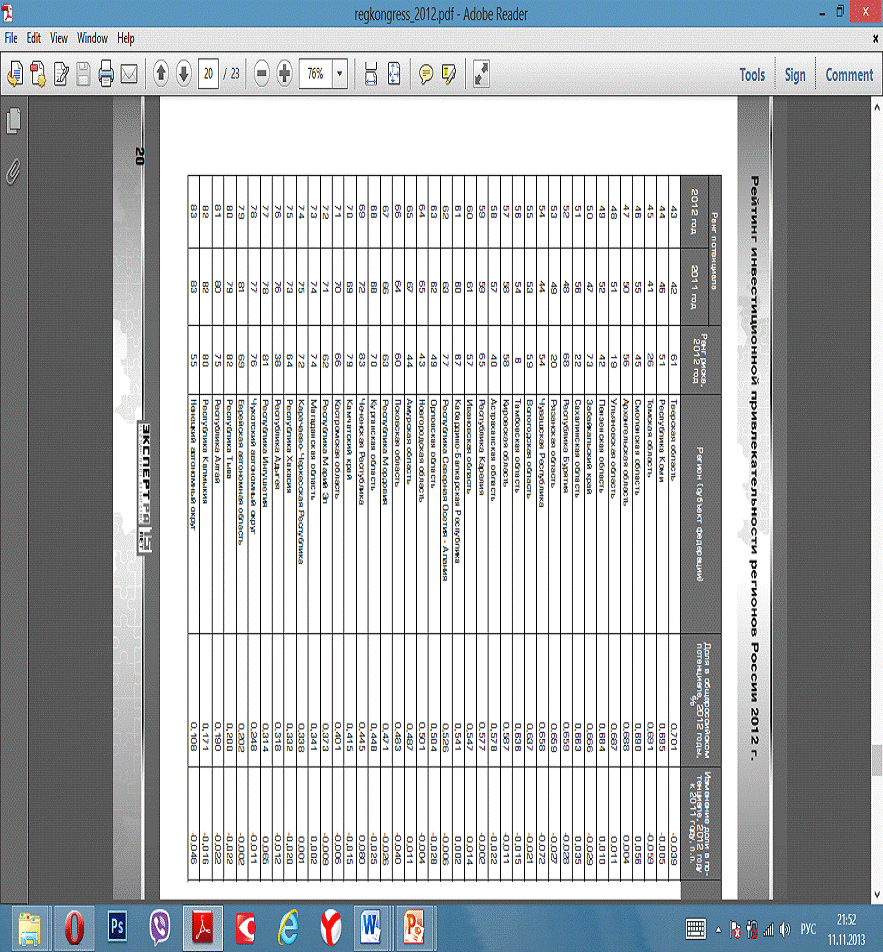This screenshot has width=883, height=952.
Task: Open the View menu
Action: pos(59,38)
